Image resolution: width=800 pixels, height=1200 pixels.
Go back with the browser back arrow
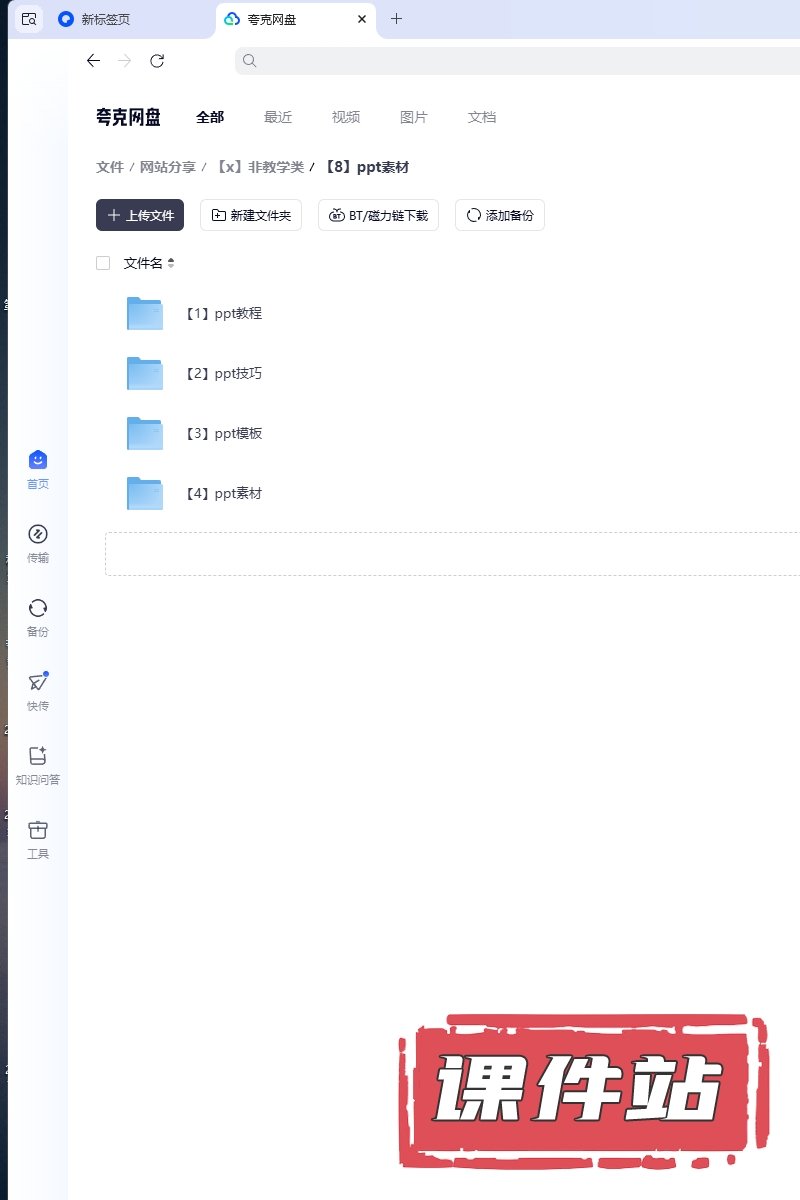(x=93, y=61)
